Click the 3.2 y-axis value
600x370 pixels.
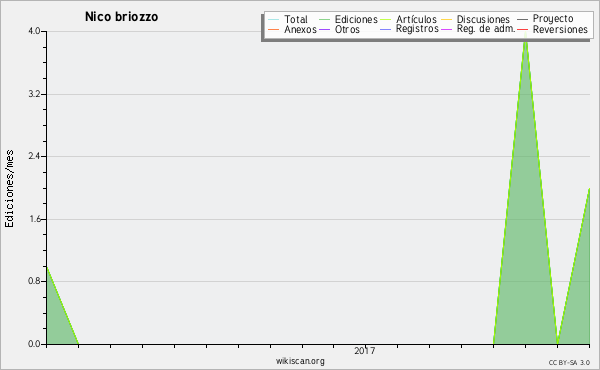point(34,94)
